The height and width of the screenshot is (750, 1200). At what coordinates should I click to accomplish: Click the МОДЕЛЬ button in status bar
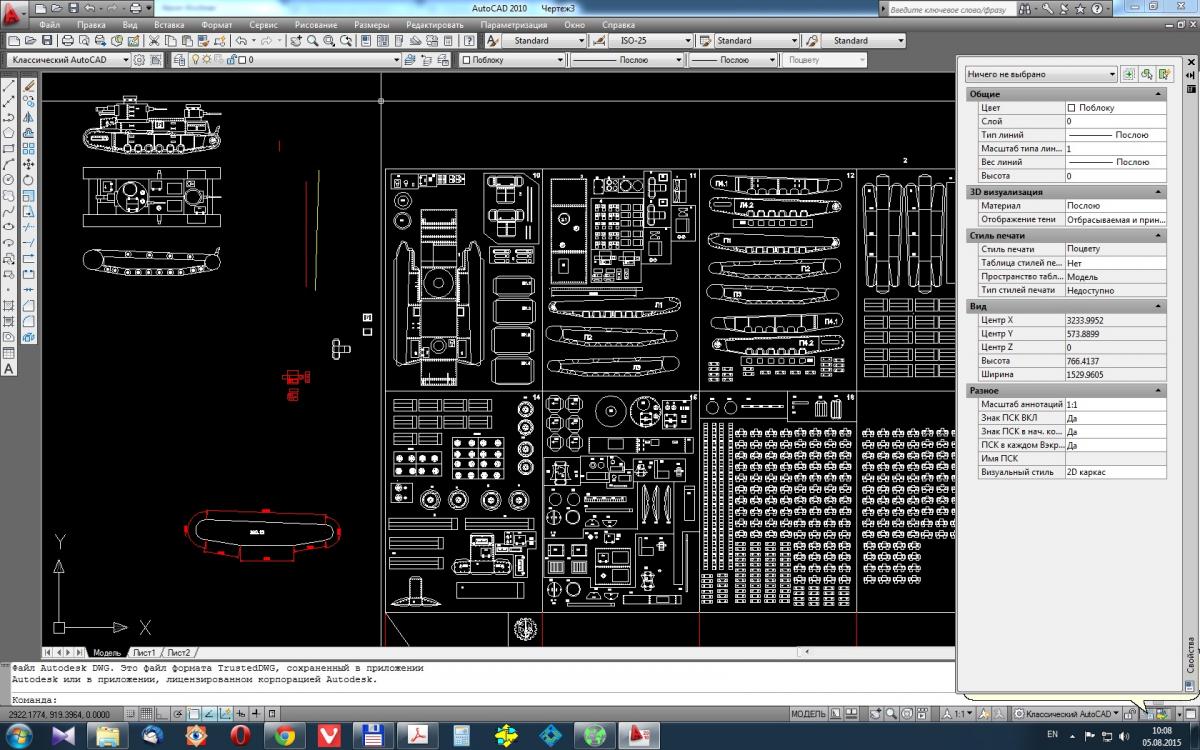(x=808, y=714)
